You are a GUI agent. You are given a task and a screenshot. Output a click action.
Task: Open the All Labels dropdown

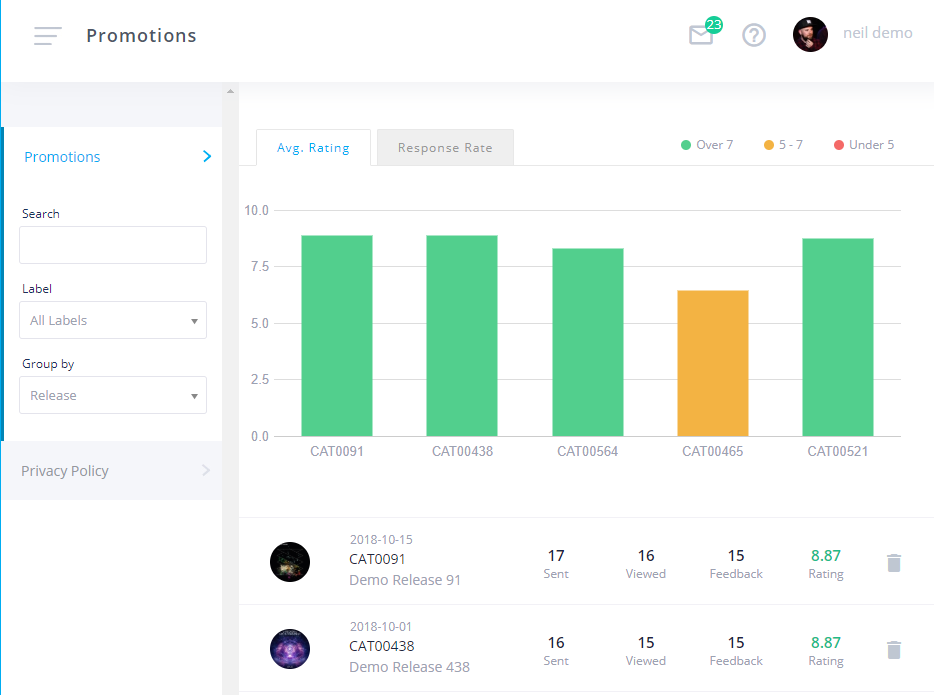point(113,320)
